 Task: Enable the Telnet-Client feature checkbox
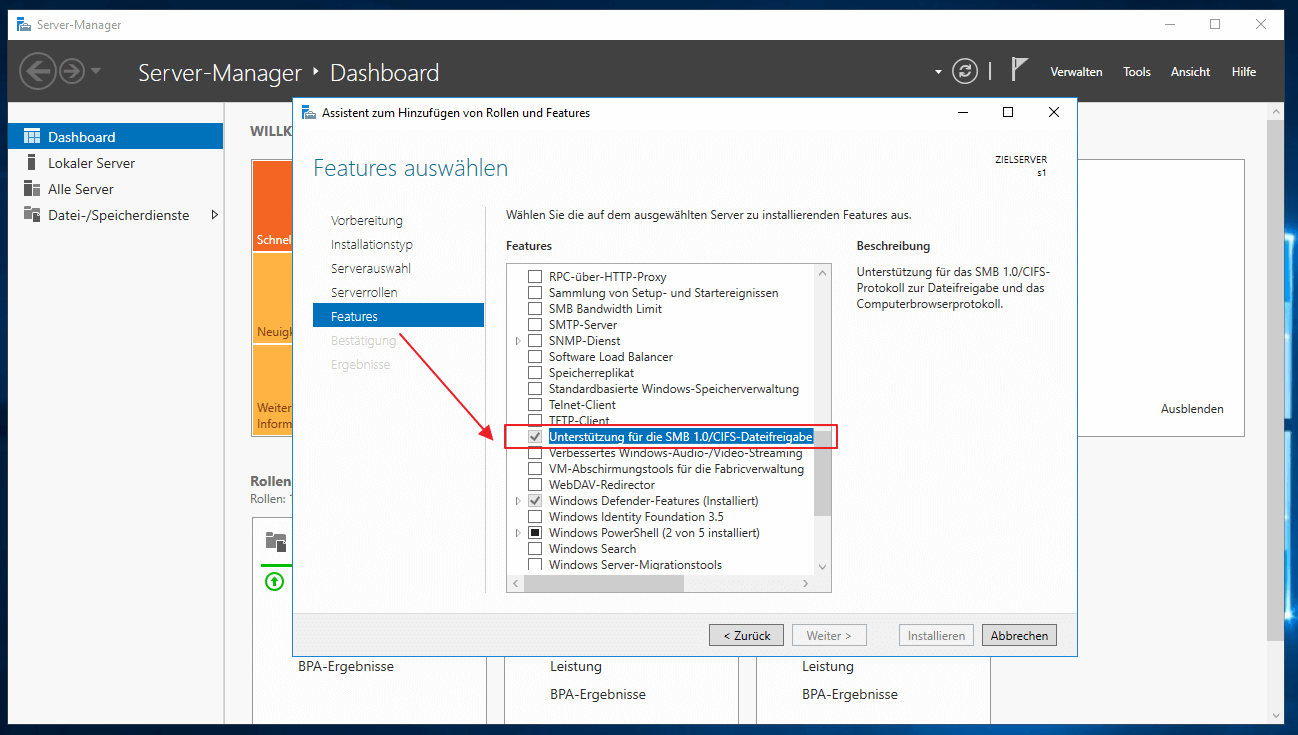tap(535, 405)
